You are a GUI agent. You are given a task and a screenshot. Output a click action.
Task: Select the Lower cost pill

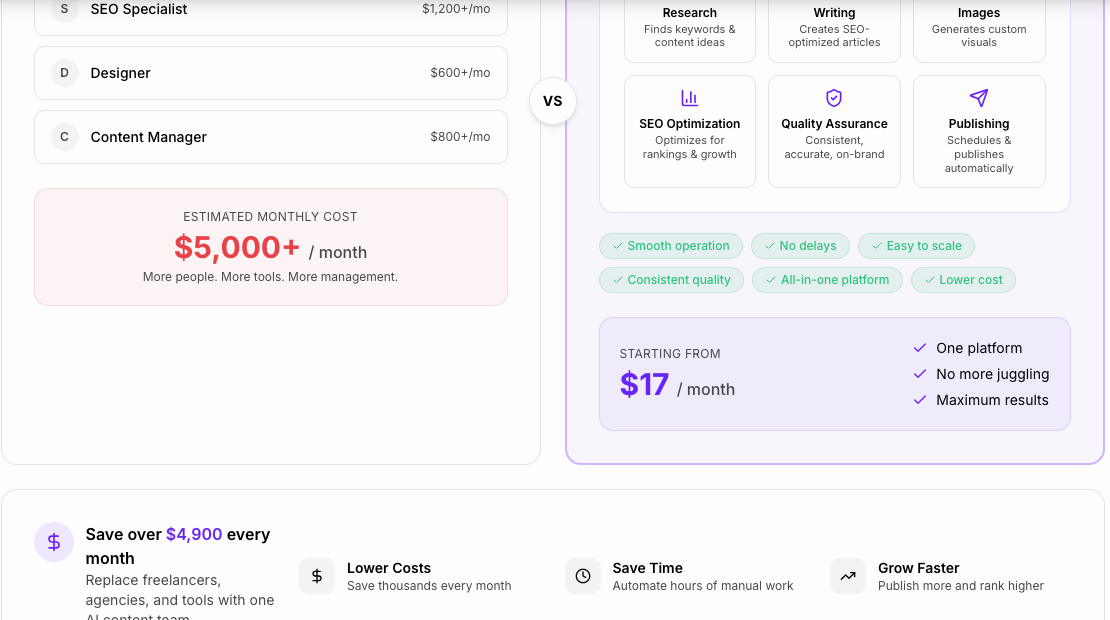coord(963,280)
